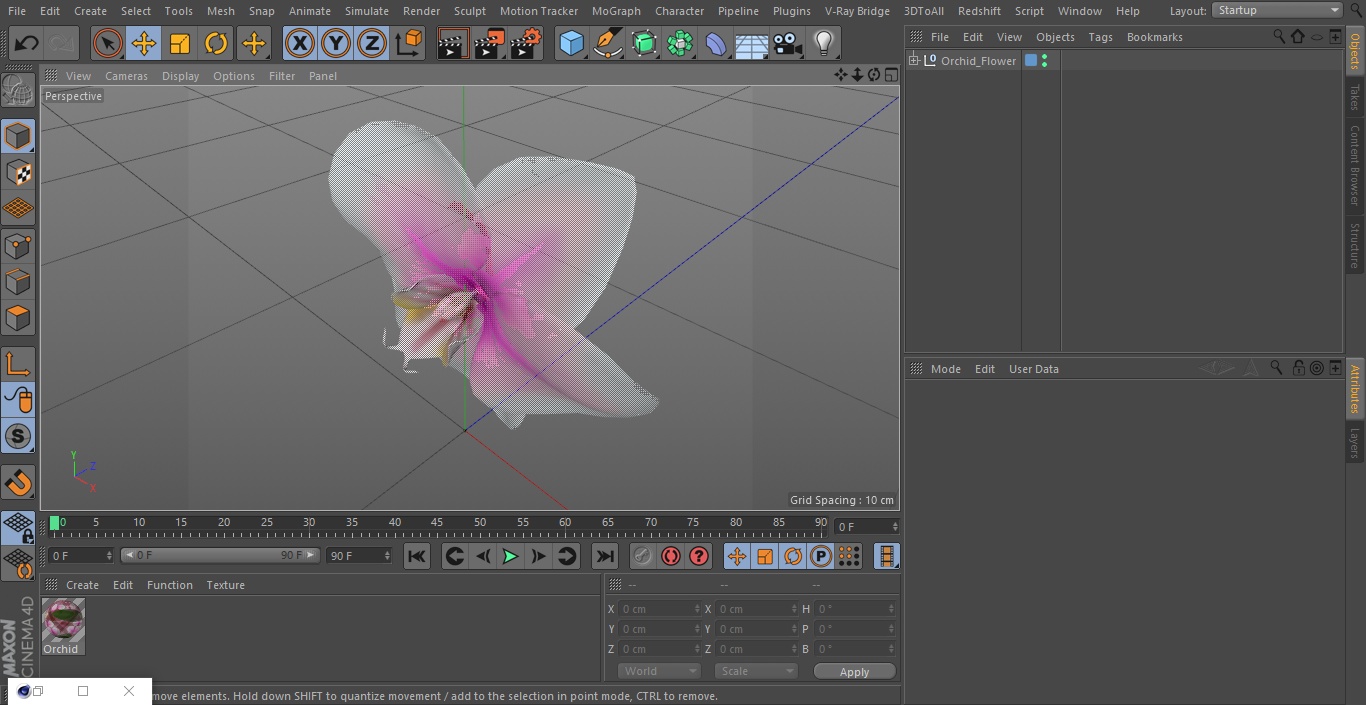Toggle Orchid_Flower visibility dots
This screenshot has height=705, width=1366.
(x=1044, y=61)
